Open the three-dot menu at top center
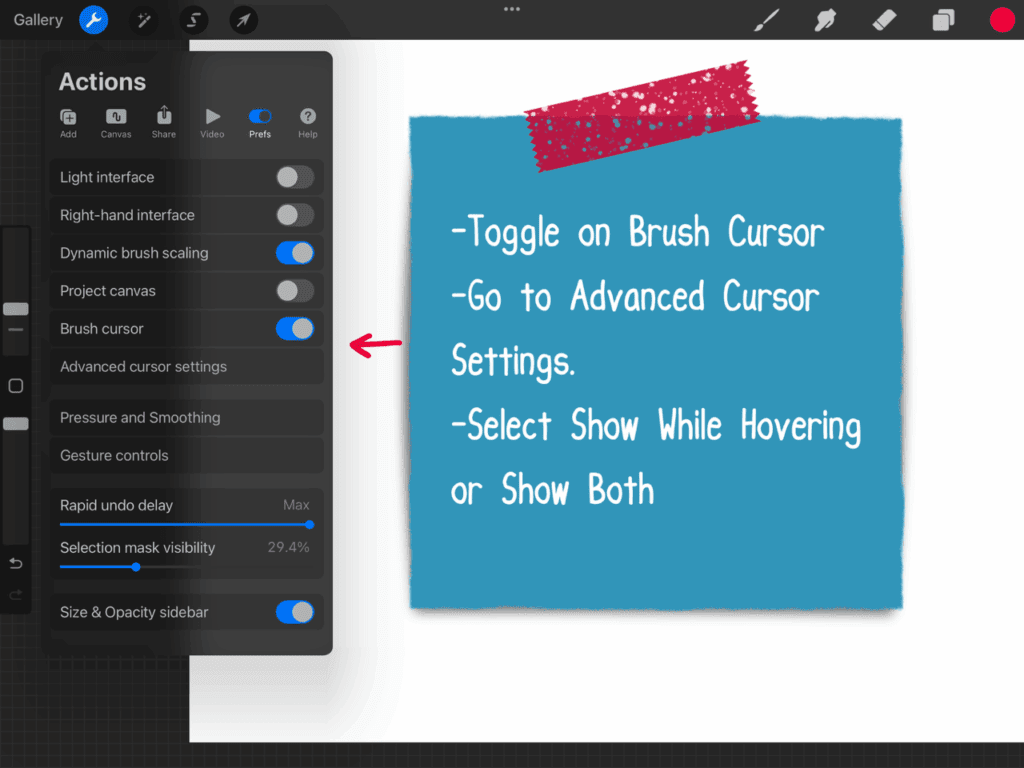The height and width of the screenshot is (768, 1024). point(512,9)
